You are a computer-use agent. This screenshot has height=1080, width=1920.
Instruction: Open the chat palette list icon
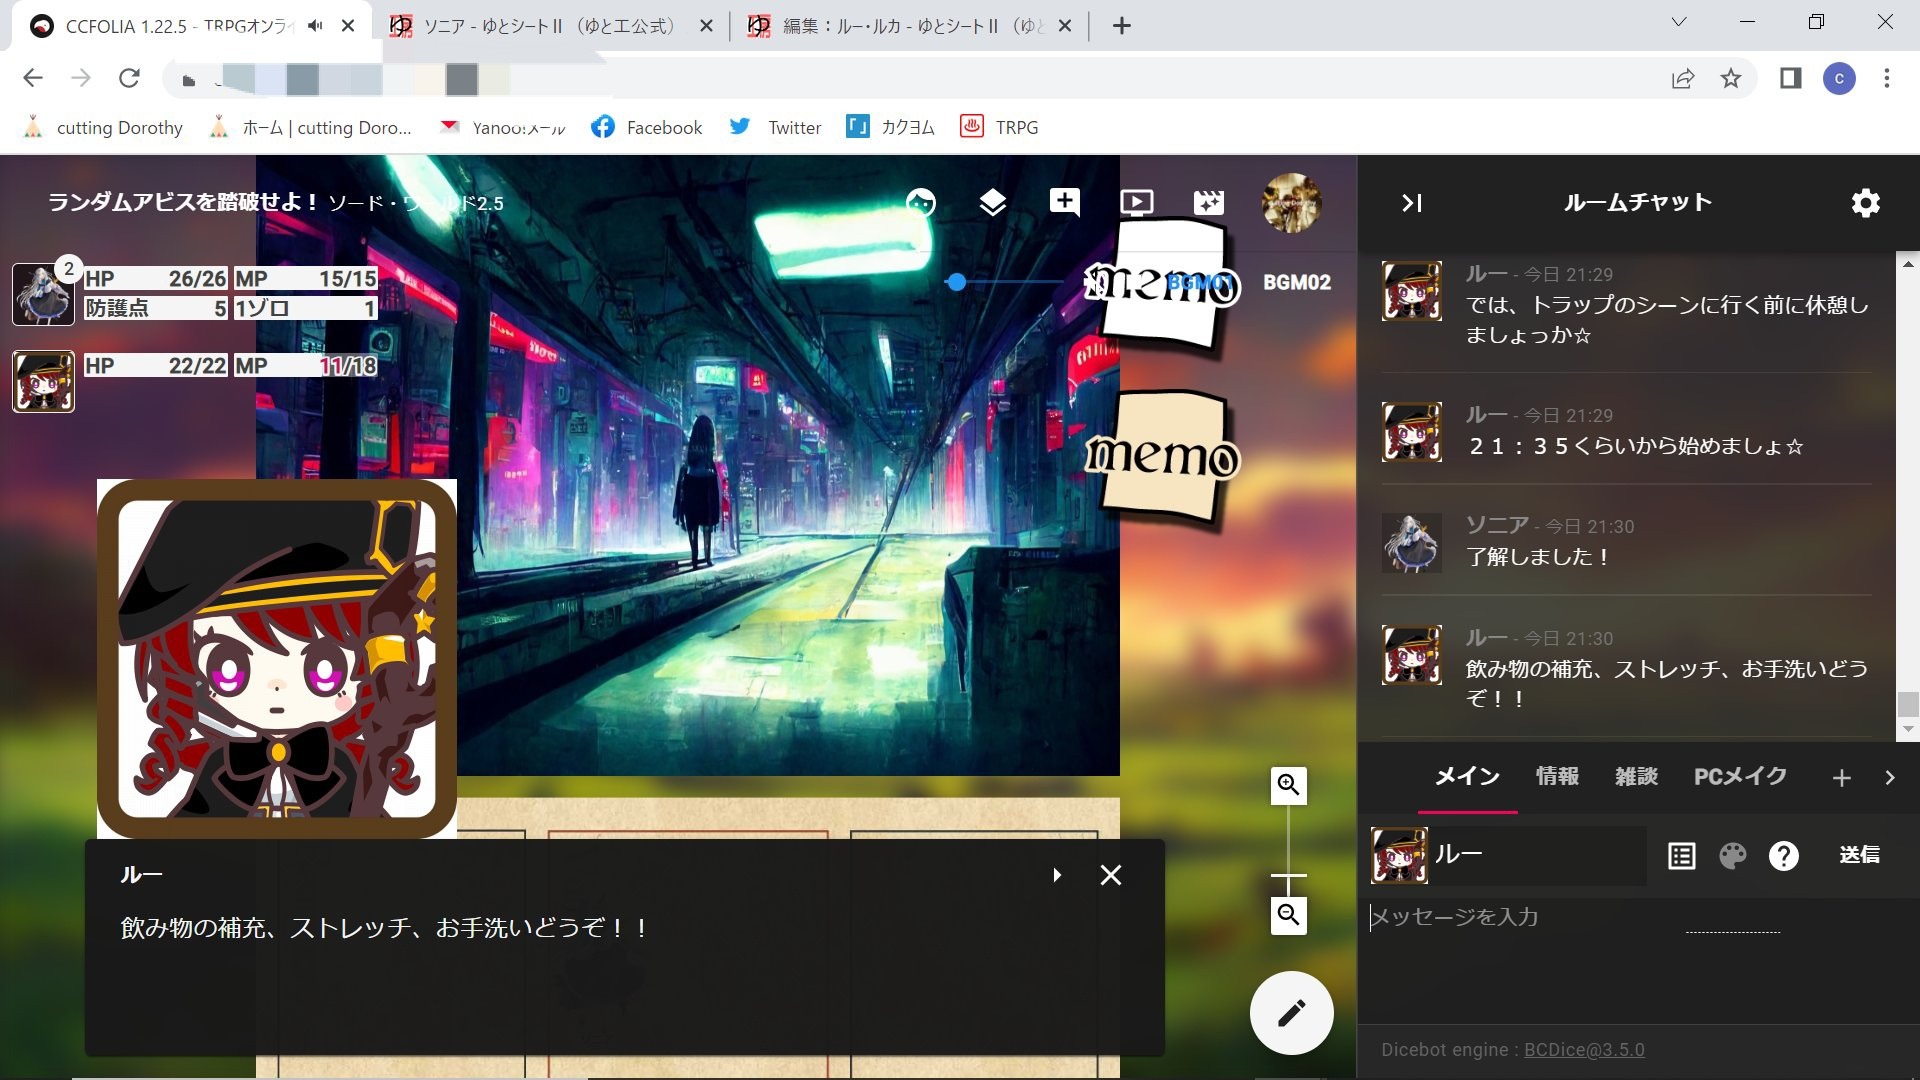point(1682,856)
